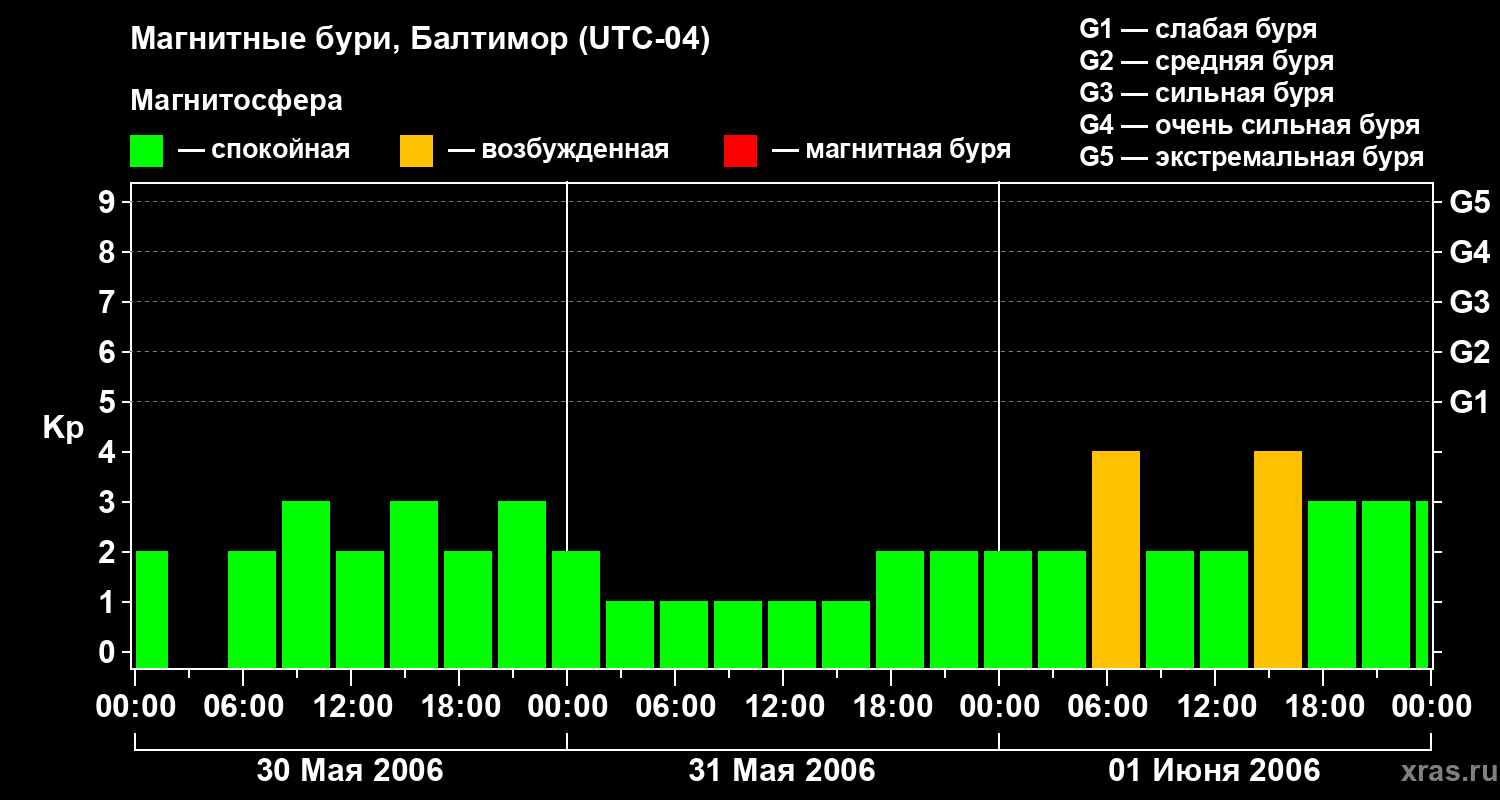Click the second orange bar on 01 Июня at 15:00
This screenshot has width=1500, height=800.
click(x=1278, y=560)
